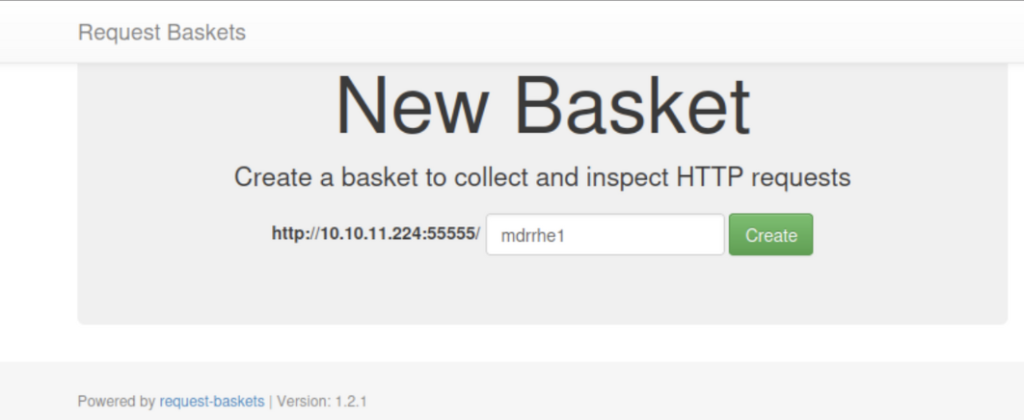Click the basket URL prefix label
This screenshot has width=1024, height=420.
pyautogui.click(x=376, y=235)
